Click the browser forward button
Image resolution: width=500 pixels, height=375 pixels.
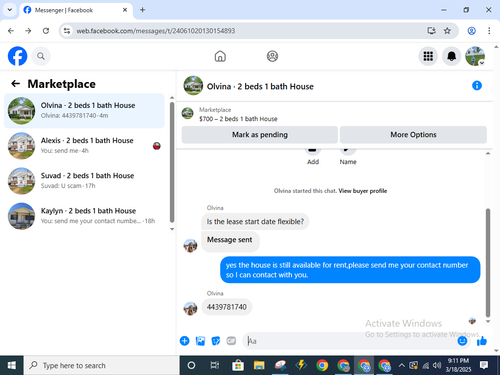(x=28, y=31)
